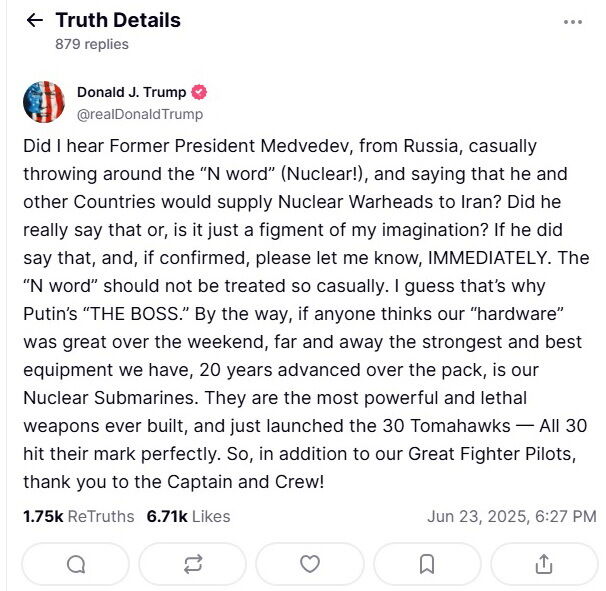Bookmark this Truth post
Screen dimensions: 606x591
(427, 565)
